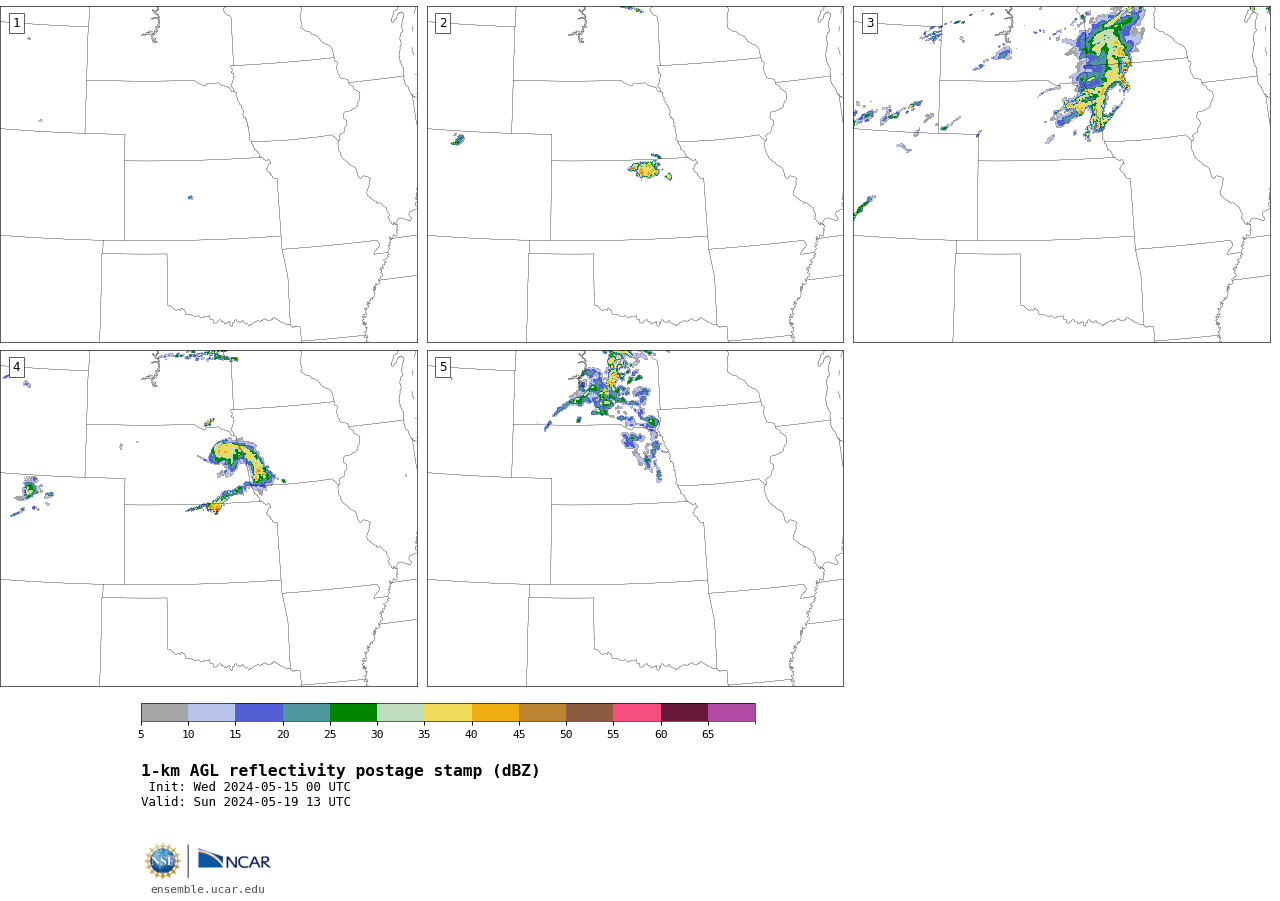The width and height of the screenshot is (1280, 901).
Task: Click the ensemble.ucar.edu text
Action: pos(208,889)
